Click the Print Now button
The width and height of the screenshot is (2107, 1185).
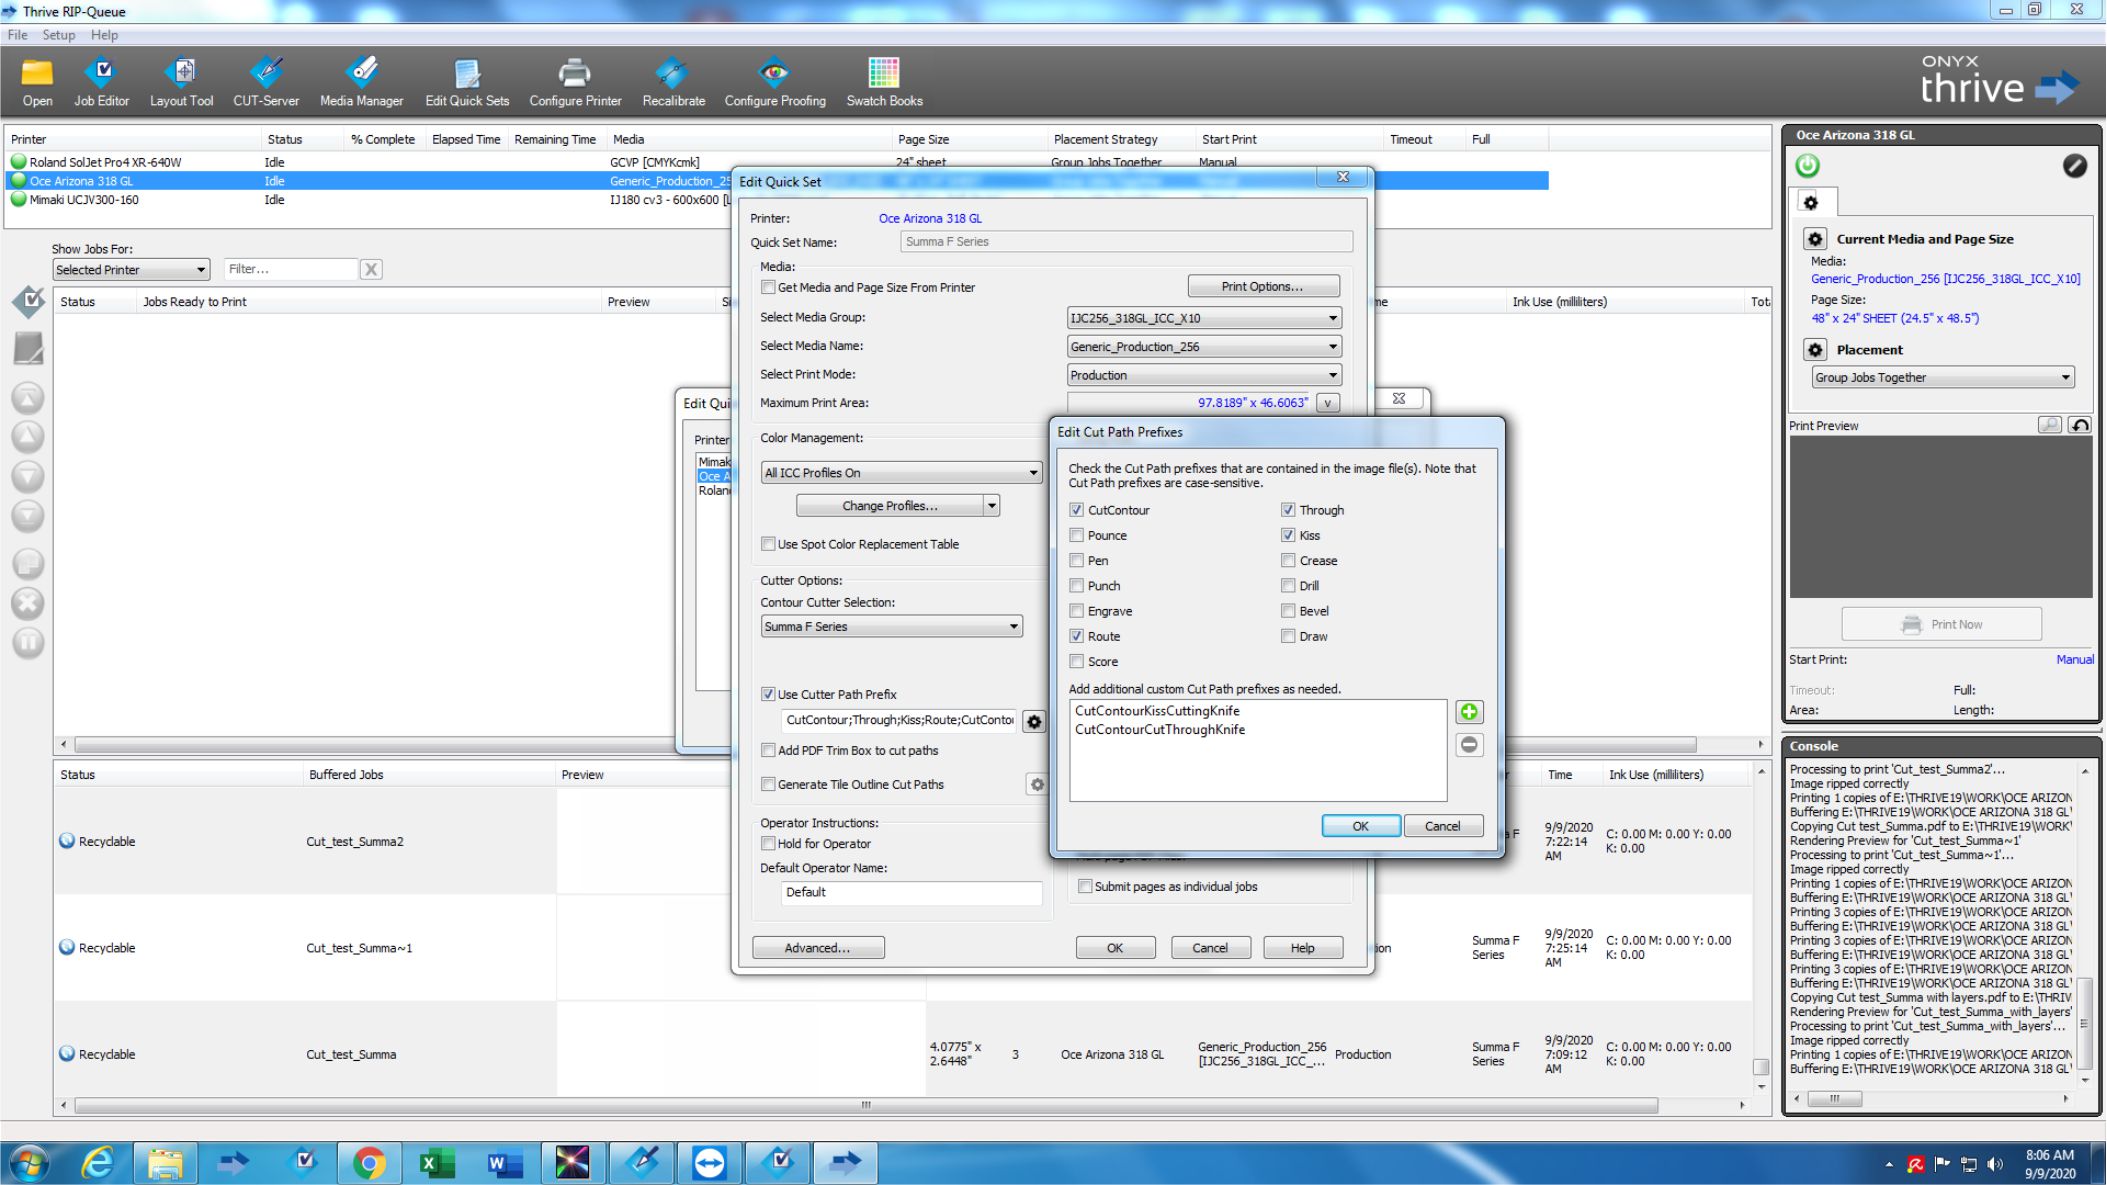(1941, 624)
